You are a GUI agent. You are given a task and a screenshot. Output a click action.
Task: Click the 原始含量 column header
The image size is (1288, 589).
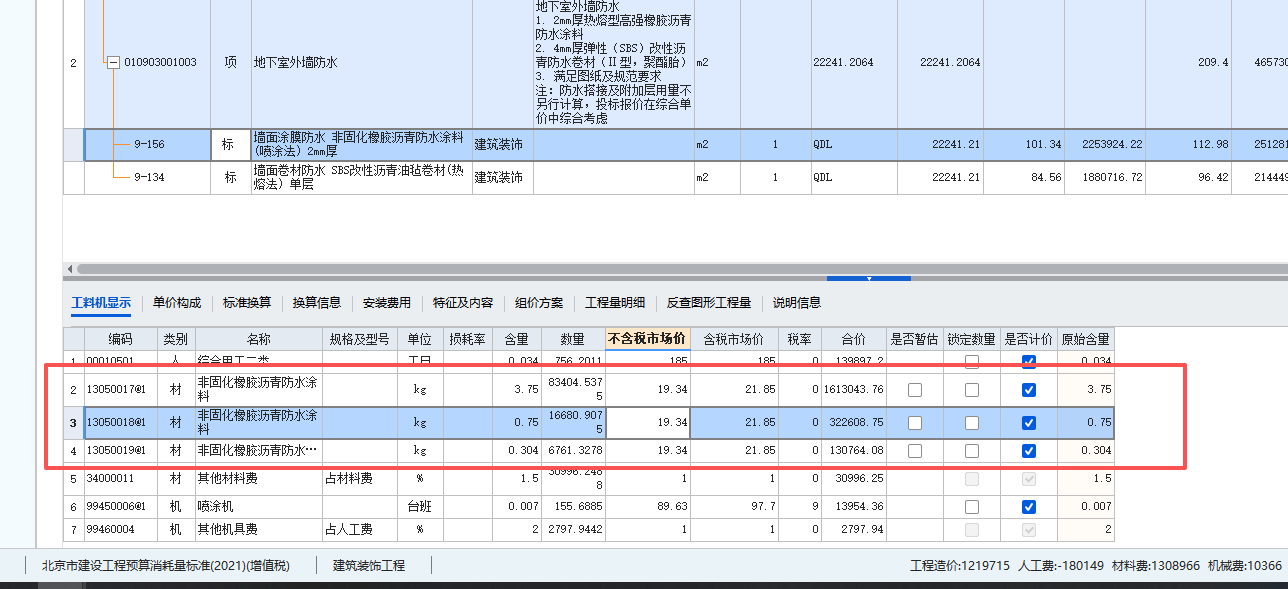point(1085,339)
